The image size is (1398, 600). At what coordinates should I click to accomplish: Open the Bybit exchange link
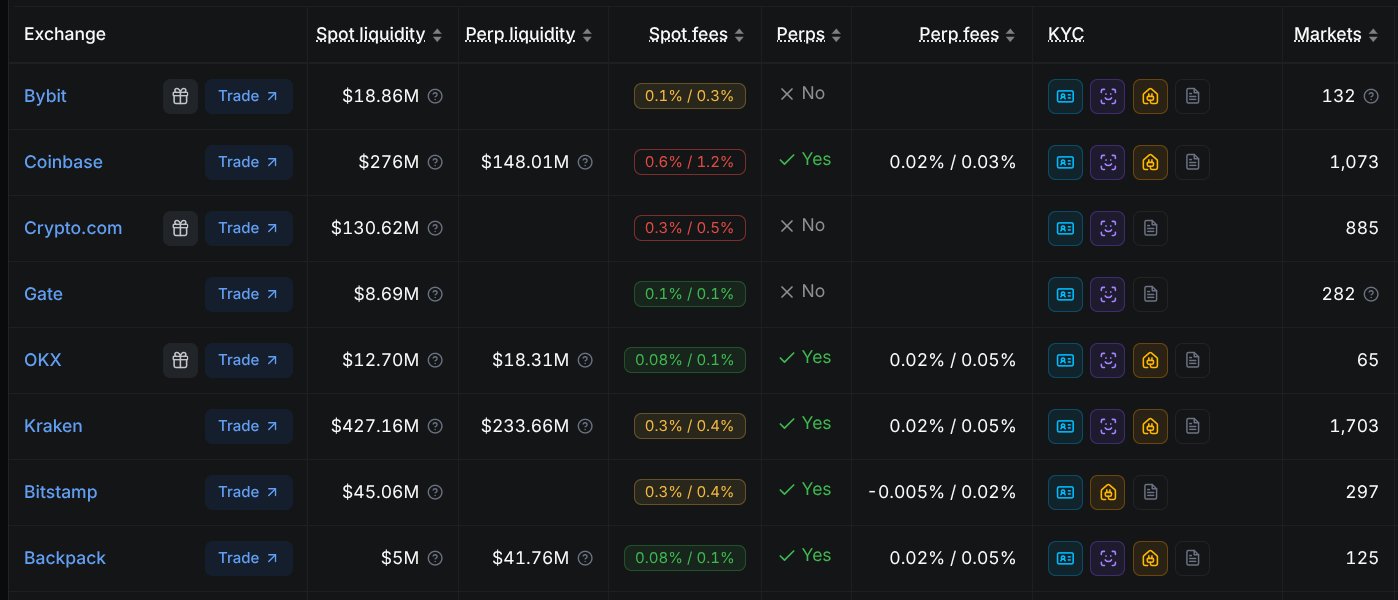tap(45, 96)
